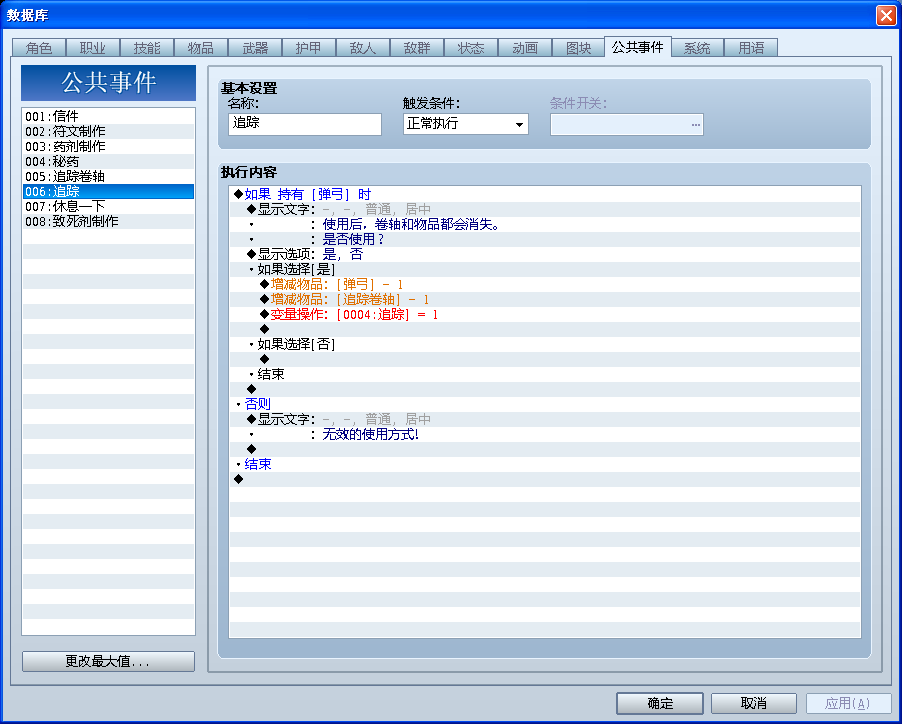Select common event 007:休息一下
902x724 pixels.
point(108,206)
